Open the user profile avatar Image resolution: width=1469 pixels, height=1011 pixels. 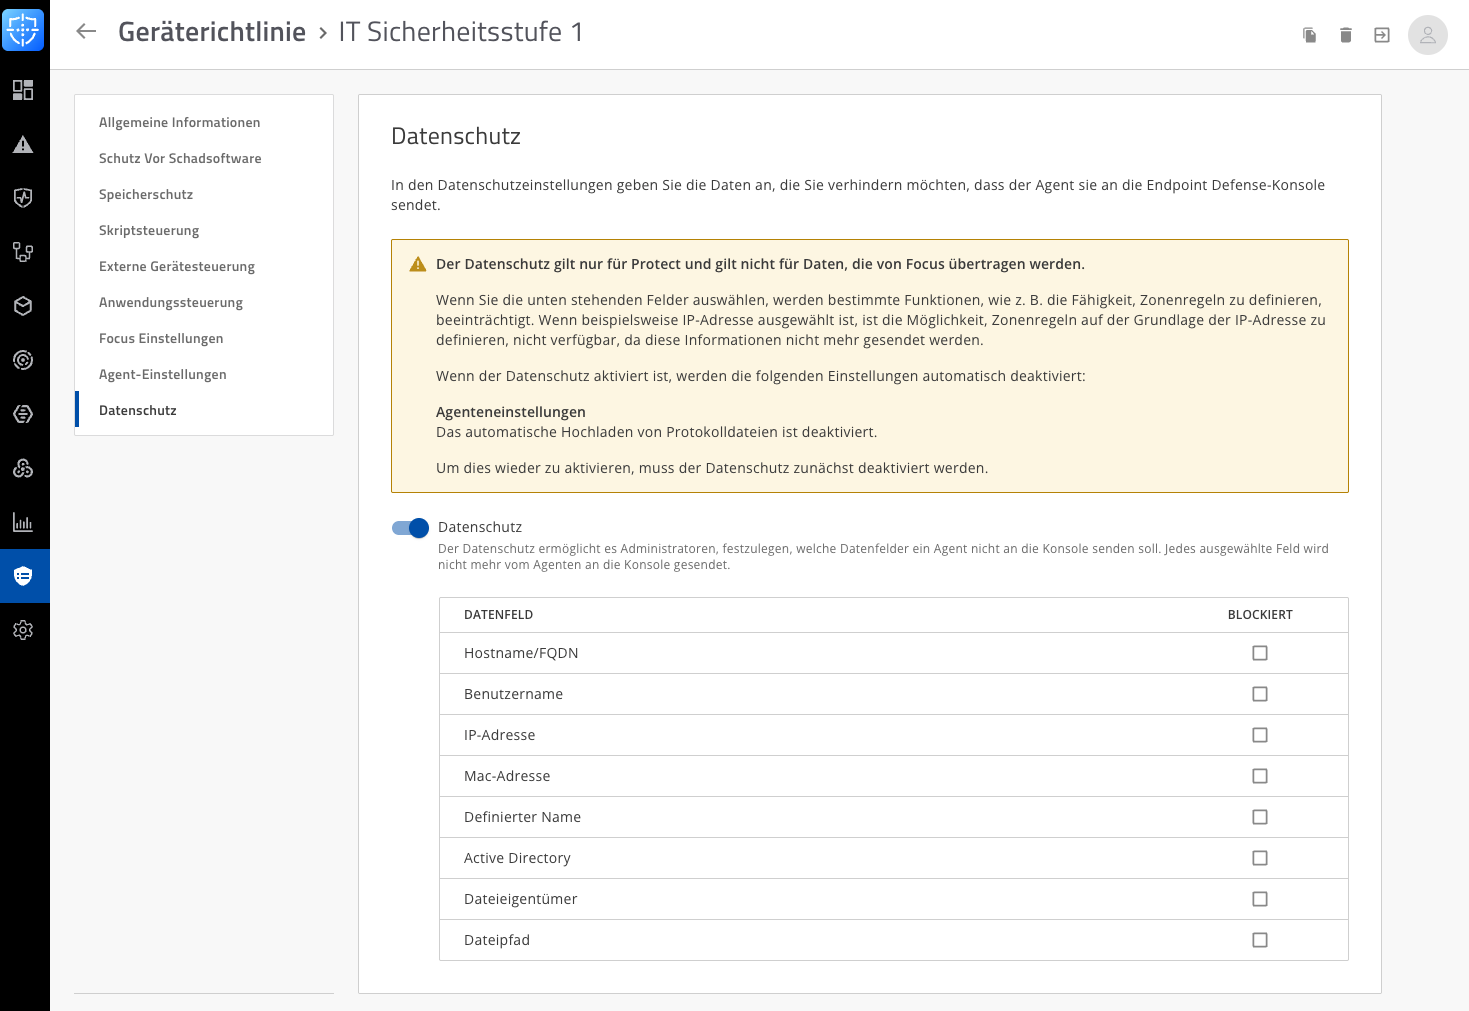[1427, 35]
